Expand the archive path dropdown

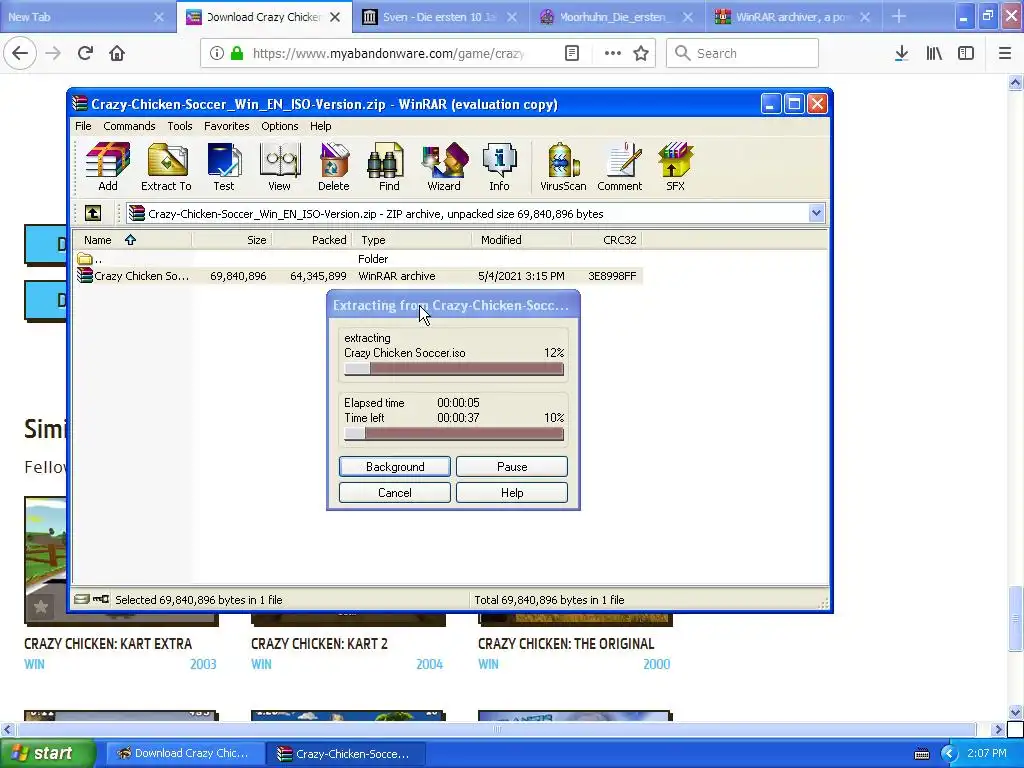(816, 213)
